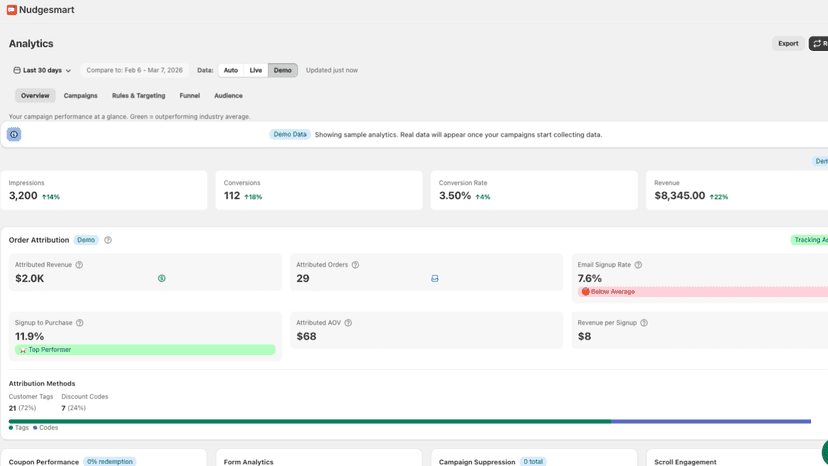Click the Codes legend entry
This screenshot has width=828, height=466.
click(x=45, y=428)
